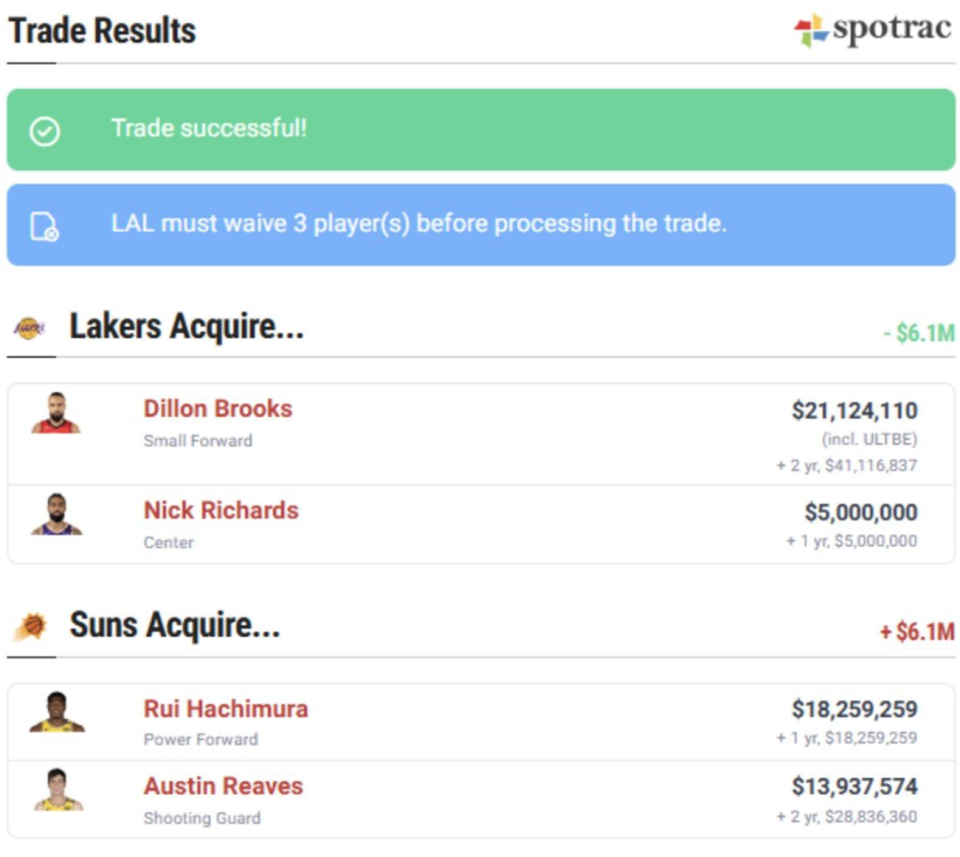Screen dimensions: 960x857
Task: Open Nick Richards player link
Action: pos(221,511)
